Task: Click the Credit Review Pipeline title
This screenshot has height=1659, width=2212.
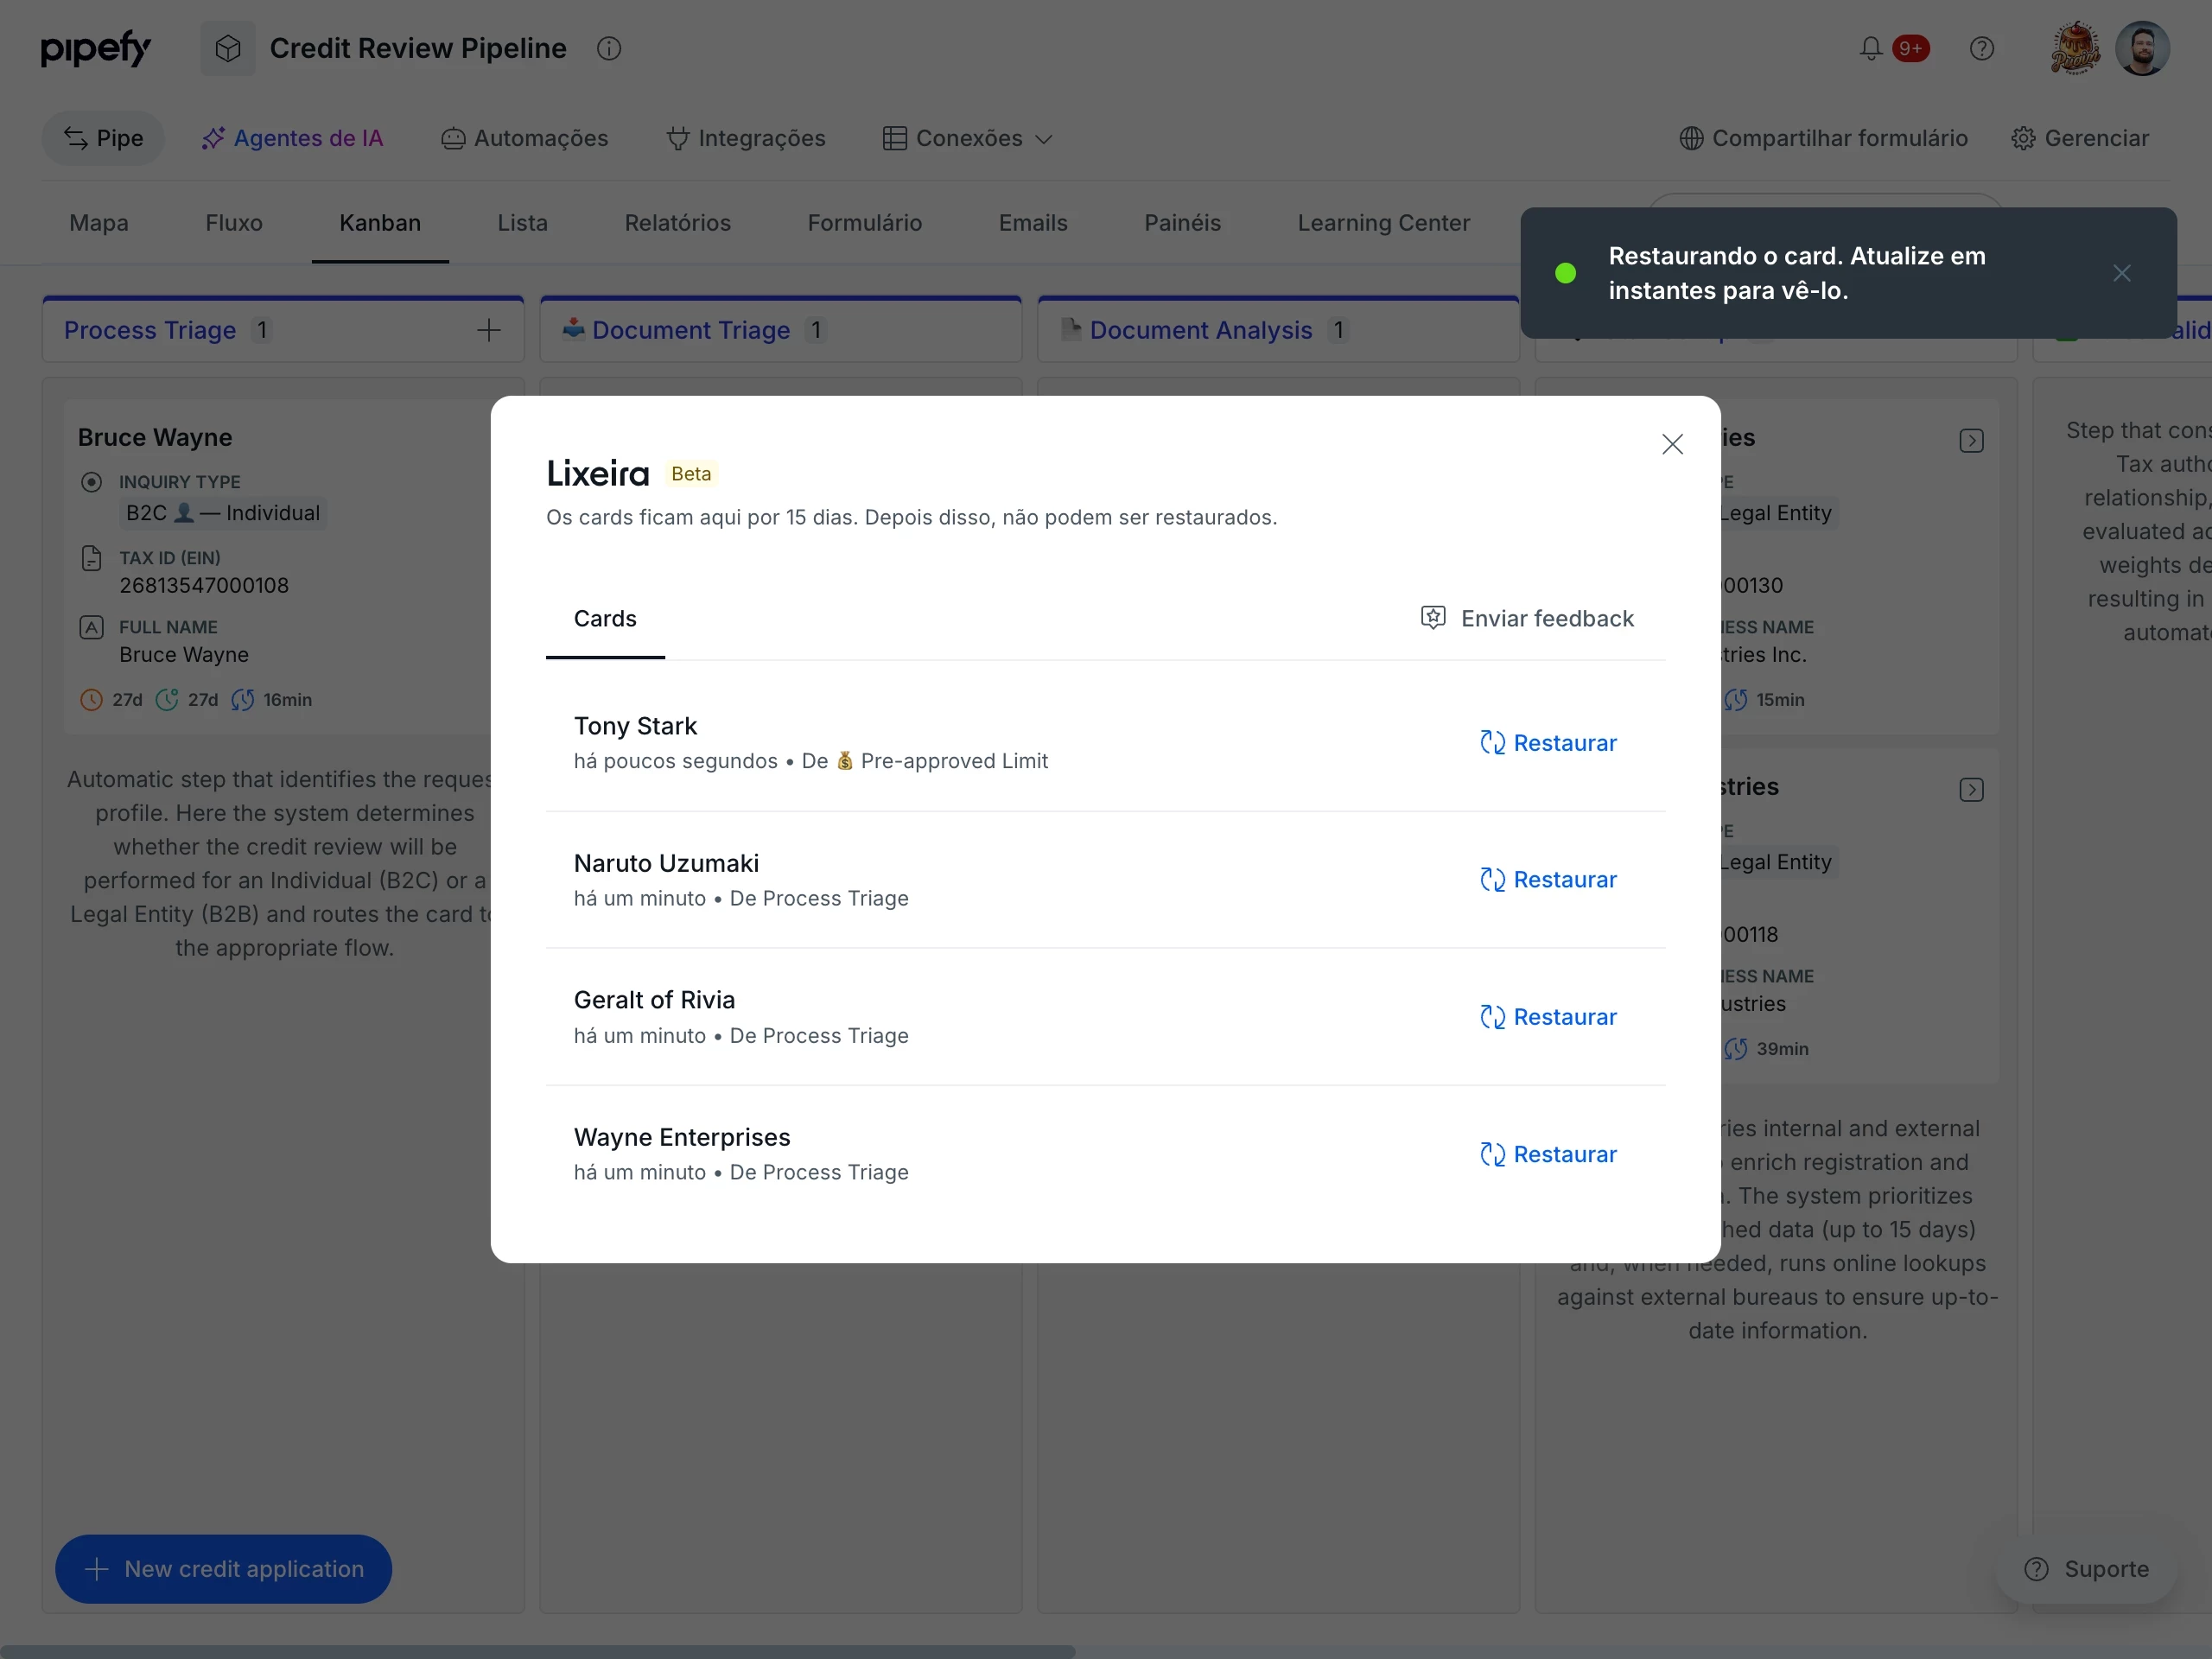Action: click(x=418, y=48)
